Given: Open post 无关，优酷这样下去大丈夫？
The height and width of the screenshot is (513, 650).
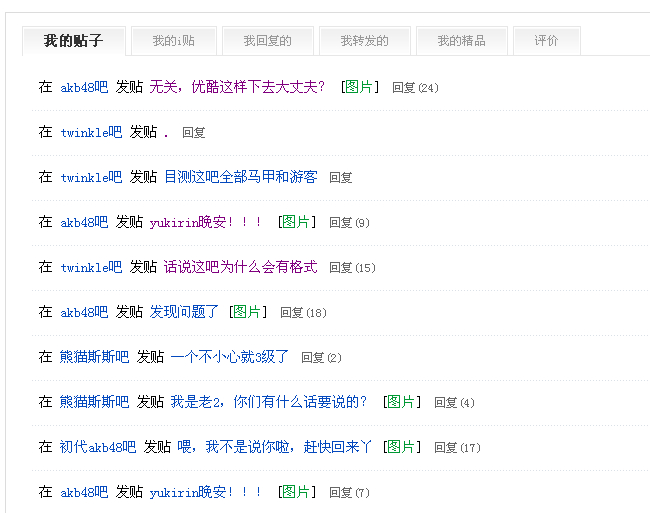Looking at the screenshot, I should click(237, 87).
